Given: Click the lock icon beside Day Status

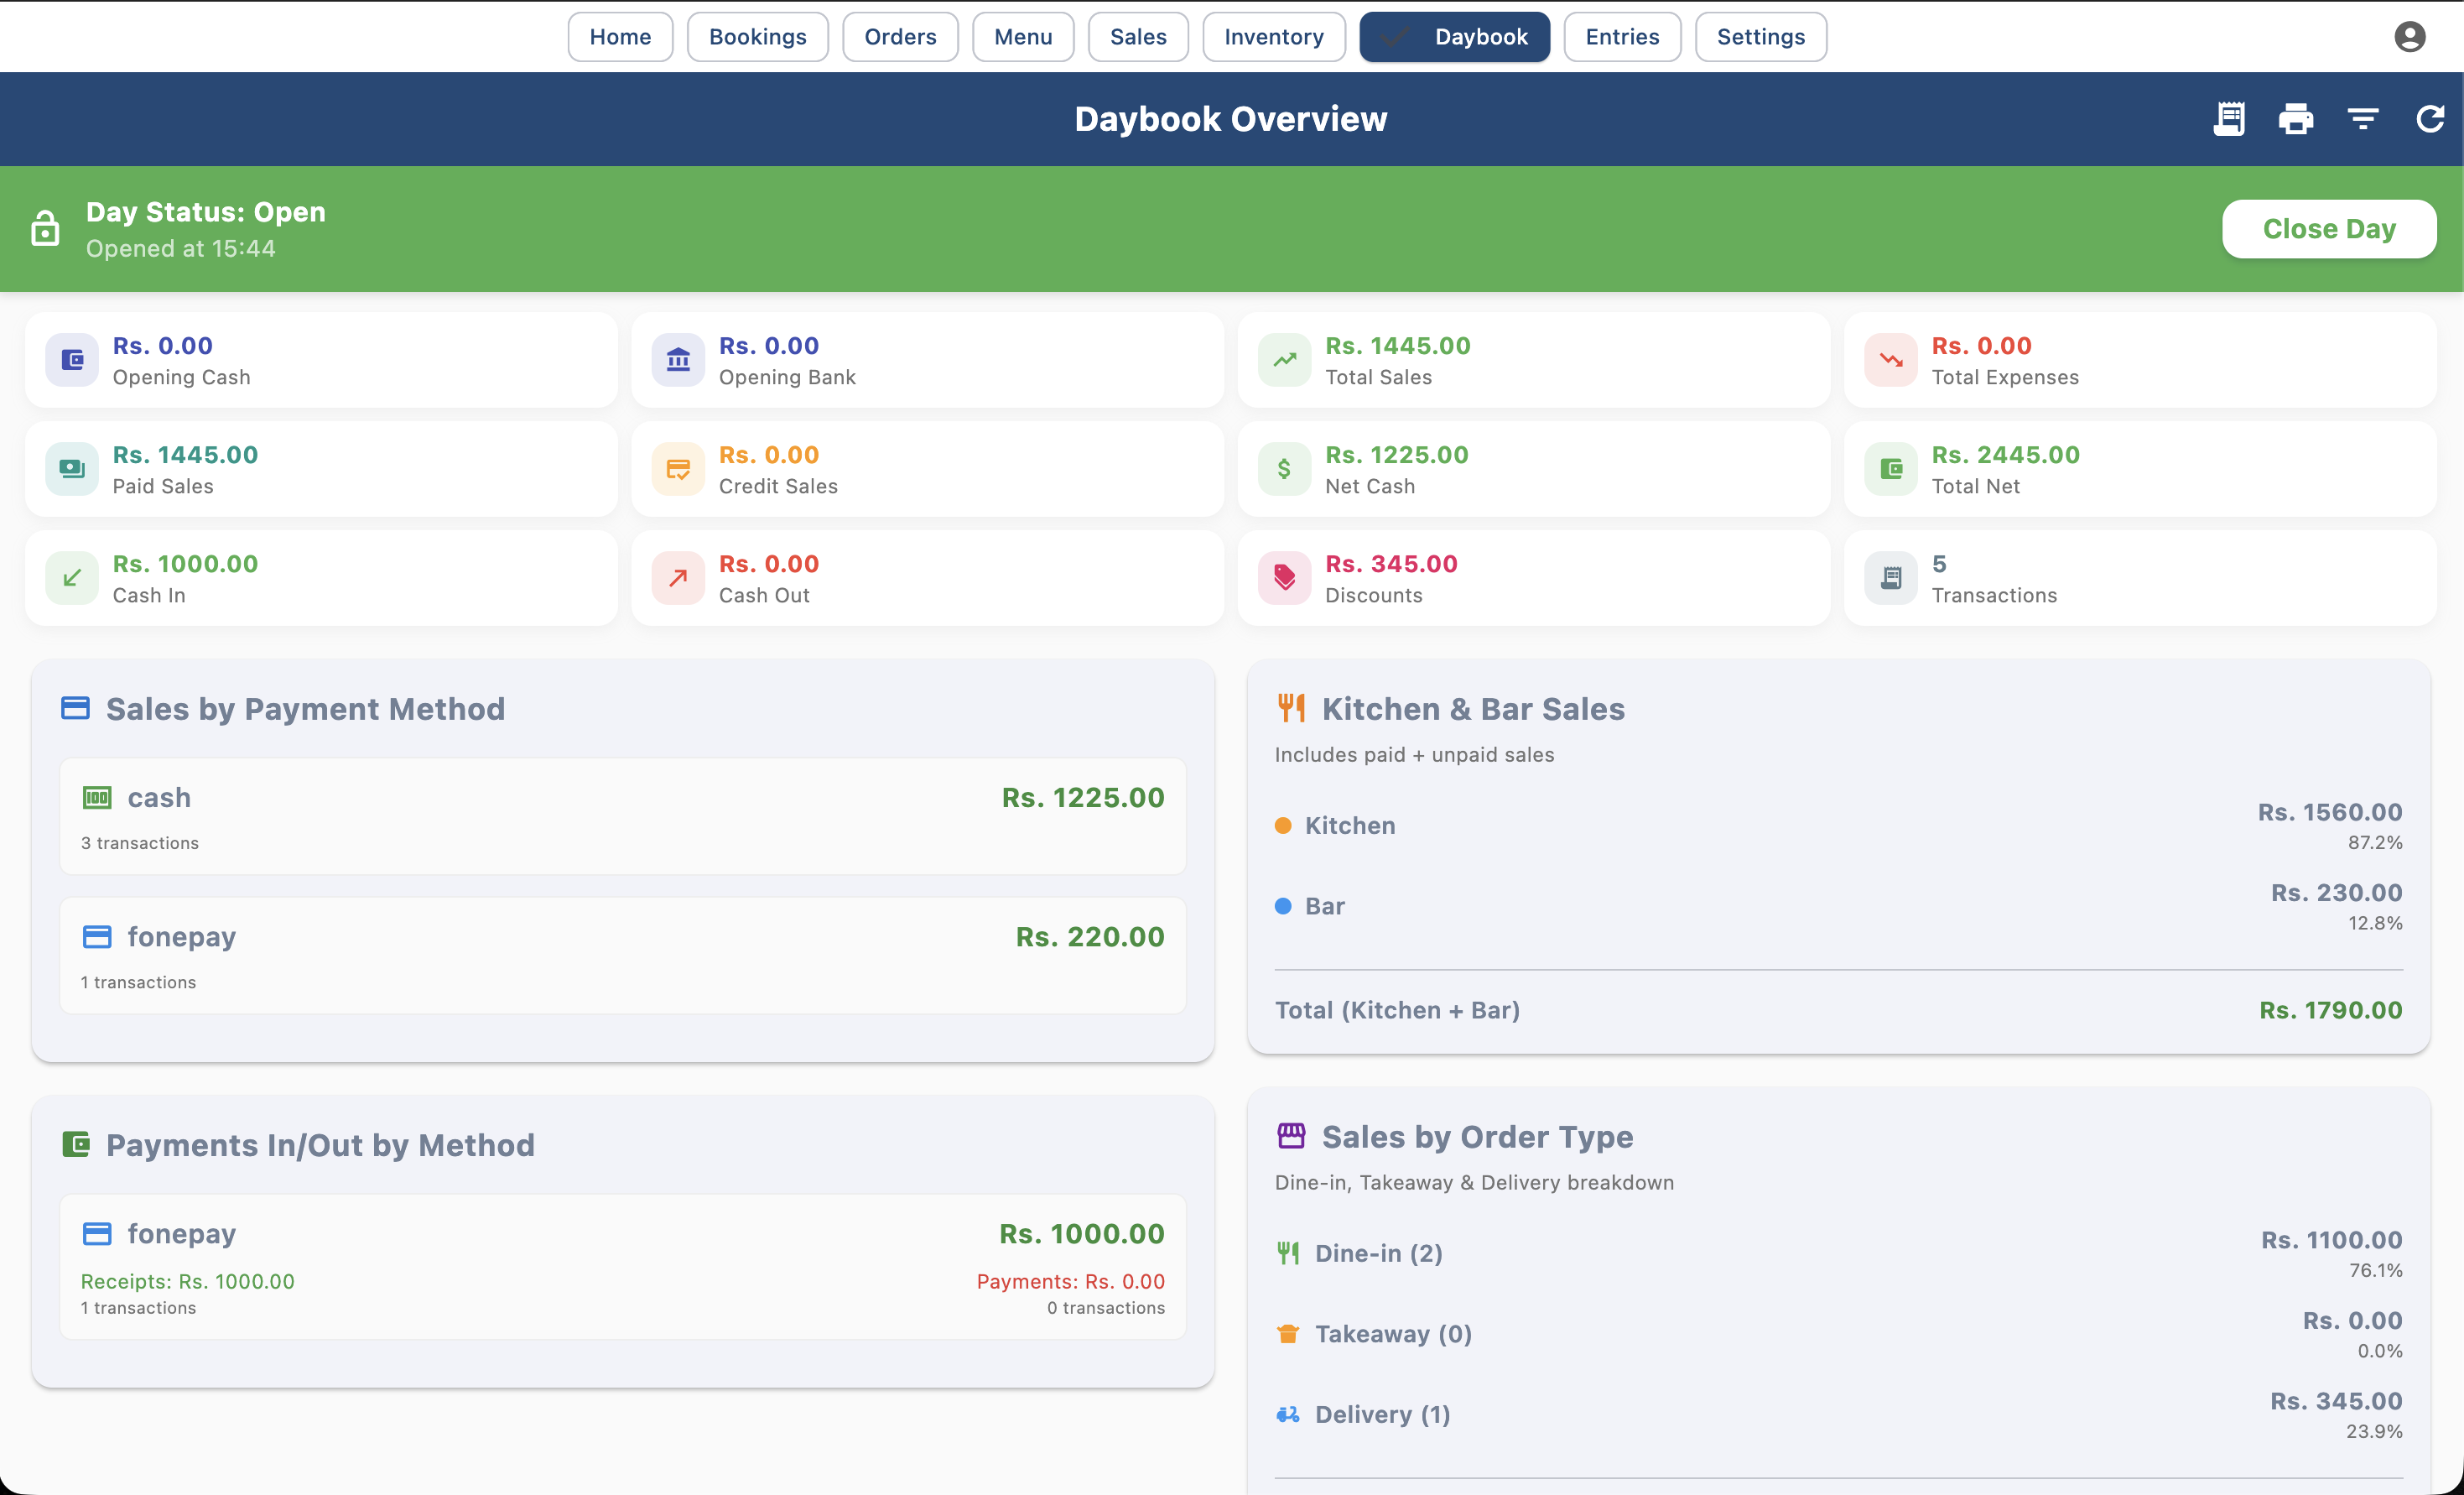Looking at the screenshot, I should coord(45,228).
